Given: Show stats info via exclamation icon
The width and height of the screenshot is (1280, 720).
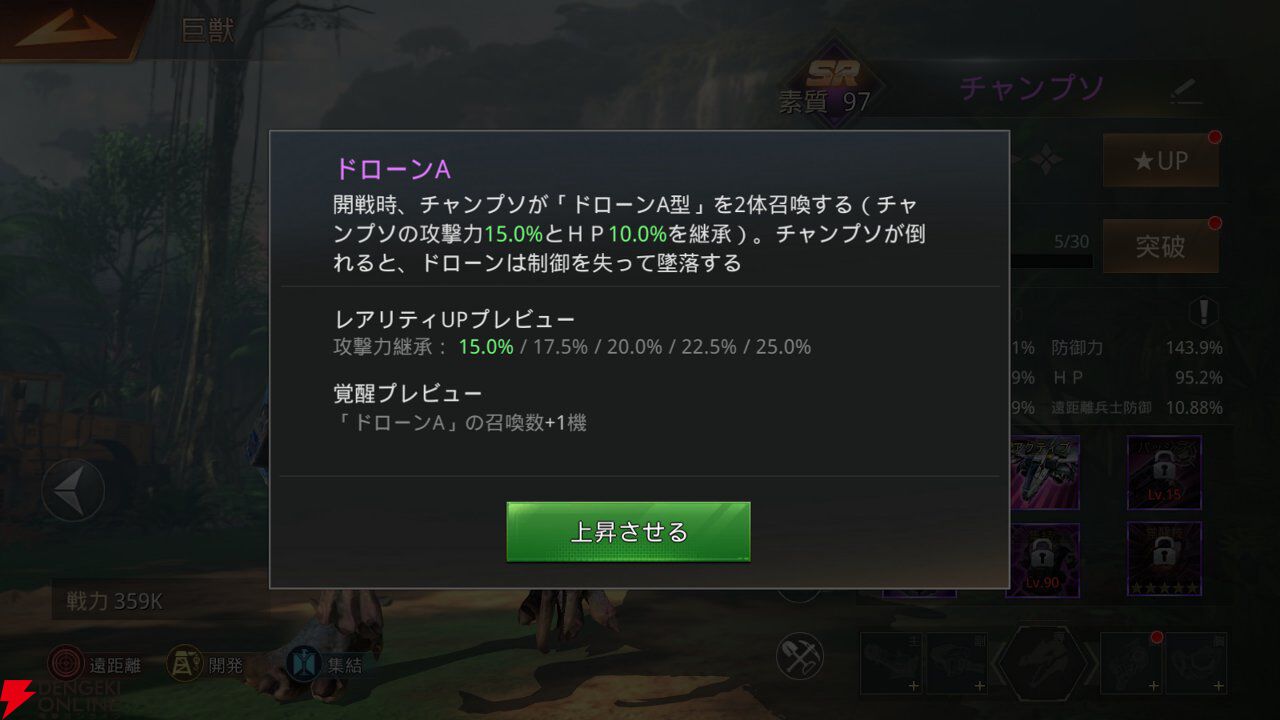Looking at the screenshot, I should [1204, 311].
